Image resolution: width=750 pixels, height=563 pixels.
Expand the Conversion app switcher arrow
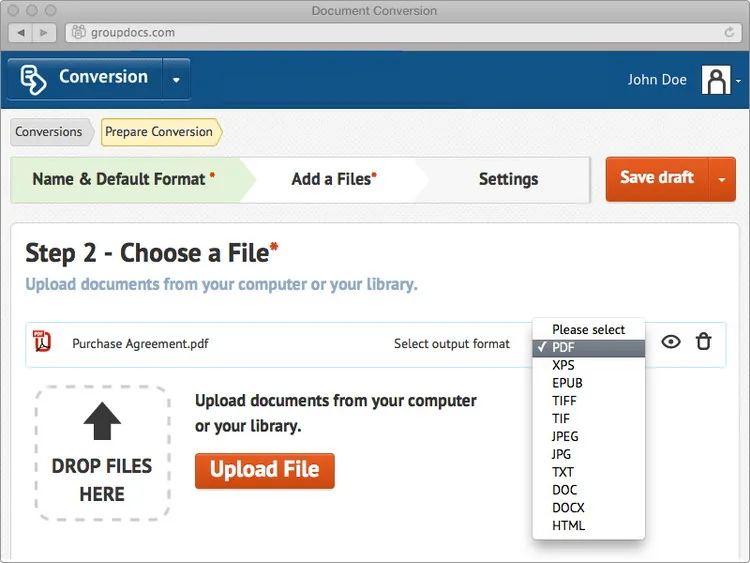click(176, 79)
